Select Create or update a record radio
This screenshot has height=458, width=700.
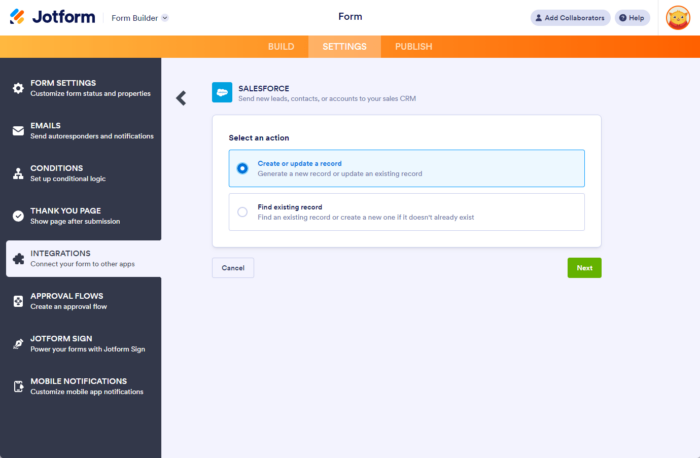(242, 168)
